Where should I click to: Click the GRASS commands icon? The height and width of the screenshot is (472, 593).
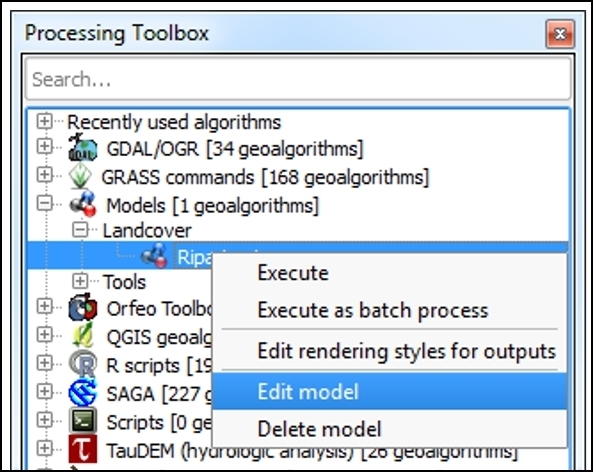[x=81, y=176]
